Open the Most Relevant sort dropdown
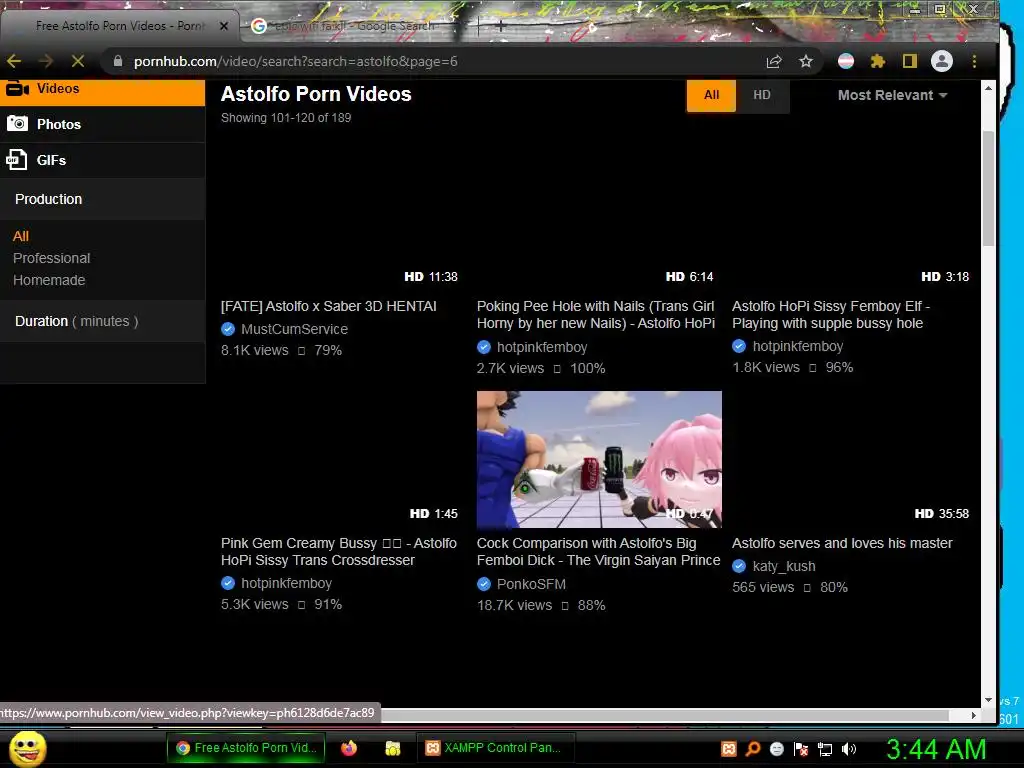 coord(892,95)
